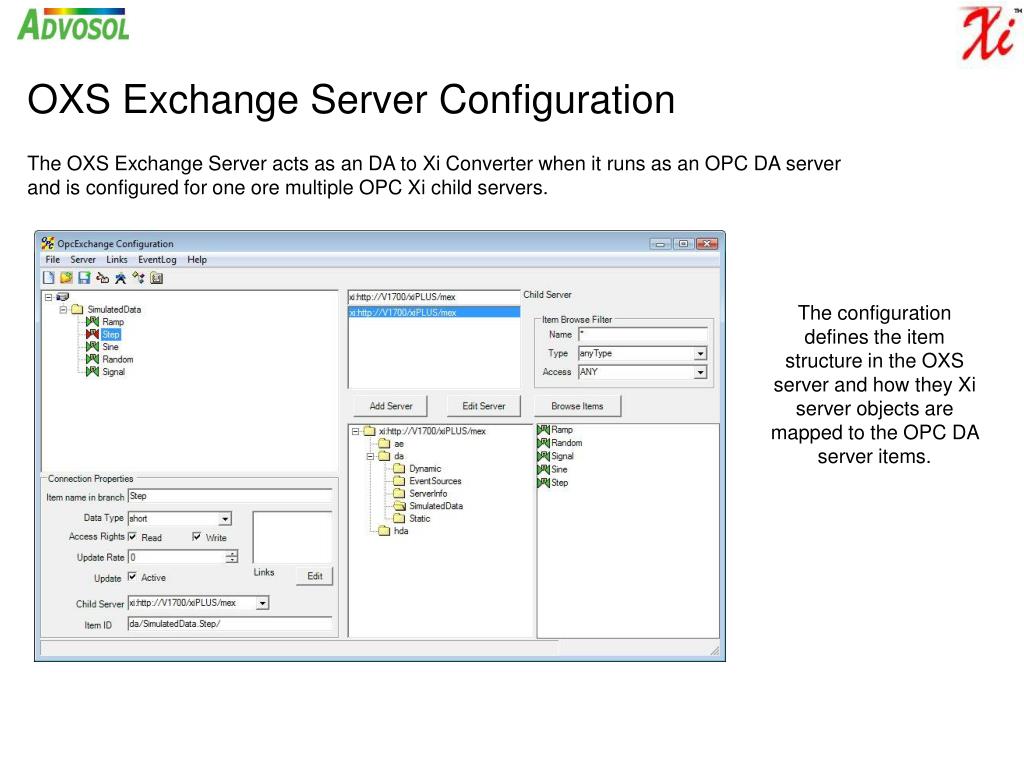Collapse the da folder node
Viewport: 1024px width, 768px height.
370,456
